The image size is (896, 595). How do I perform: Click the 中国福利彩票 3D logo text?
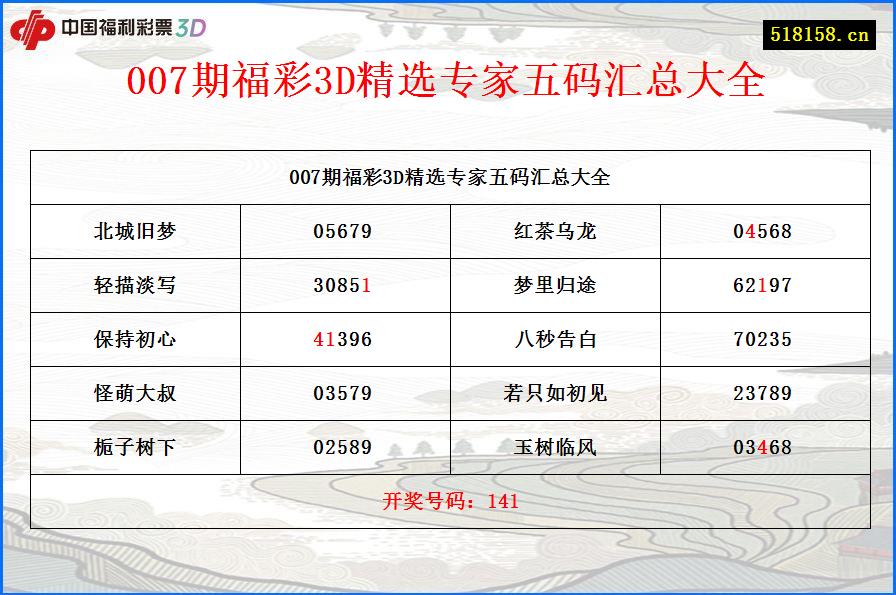pyautogui.click(x=133, y=27)
